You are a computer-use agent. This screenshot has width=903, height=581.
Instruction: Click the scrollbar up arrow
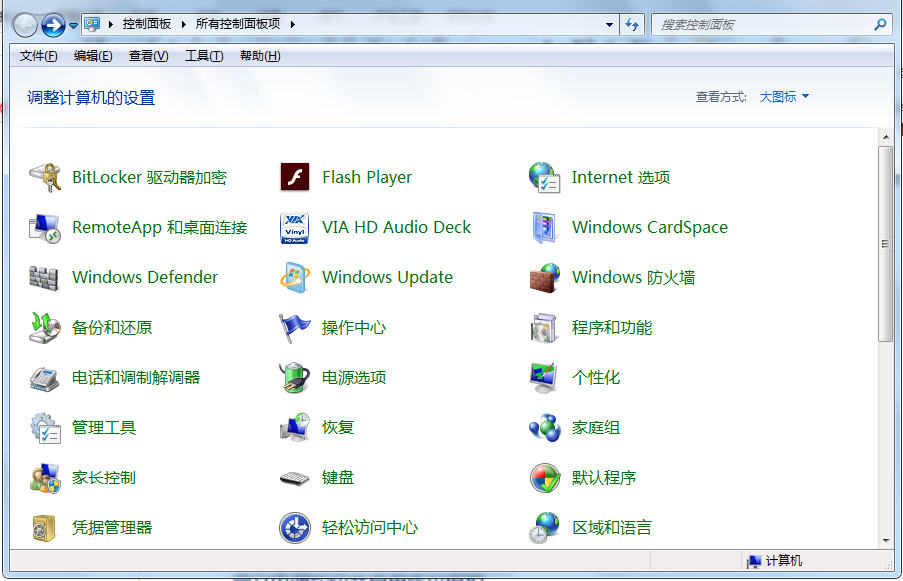(886, 138)
